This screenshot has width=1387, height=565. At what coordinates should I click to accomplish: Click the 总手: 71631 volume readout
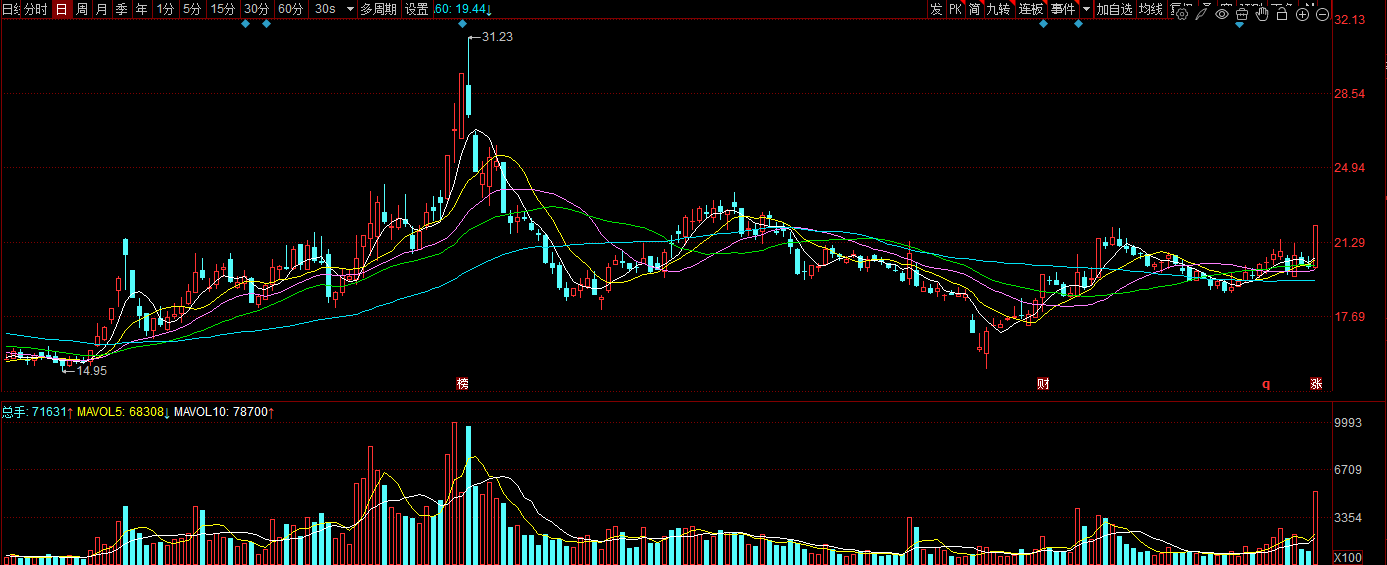(x=35, y=411)
